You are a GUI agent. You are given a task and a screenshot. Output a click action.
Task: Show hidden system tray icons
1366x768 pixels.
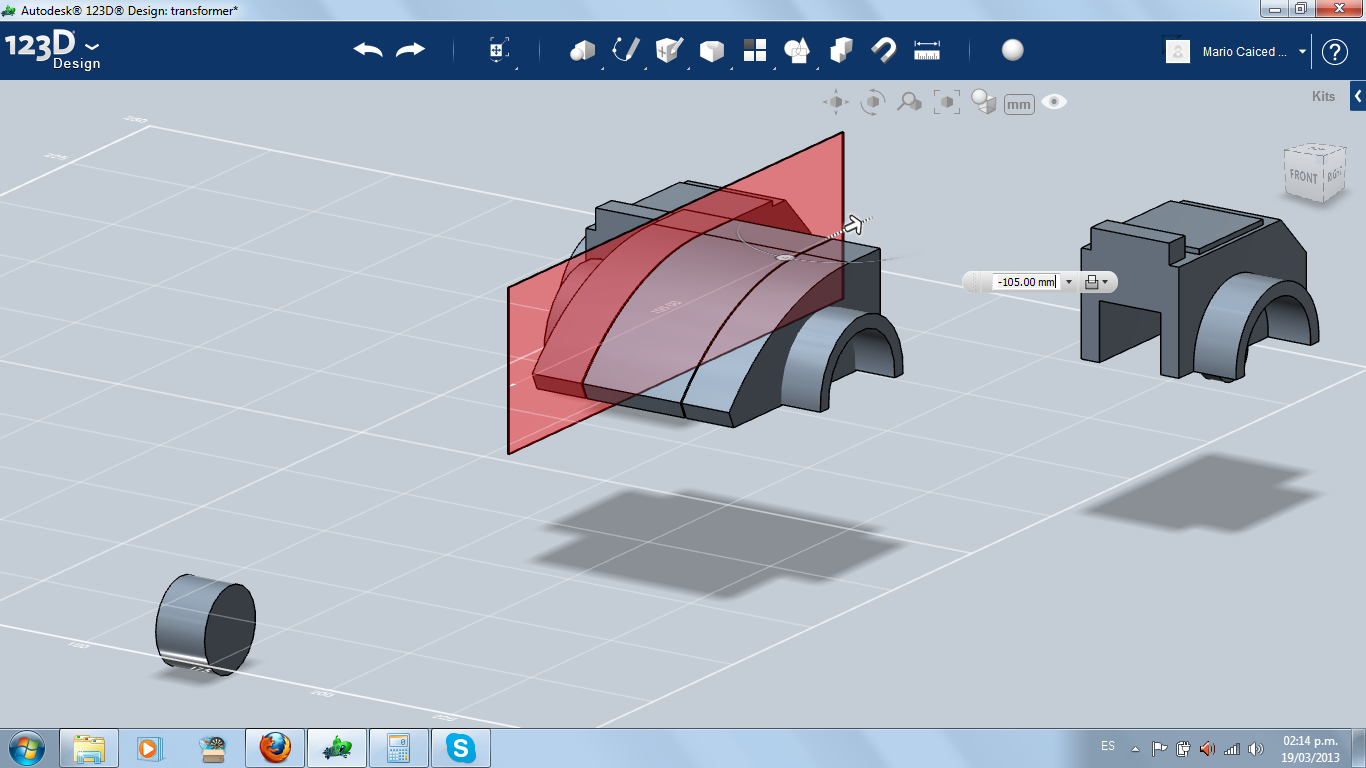pos(1135,748)
